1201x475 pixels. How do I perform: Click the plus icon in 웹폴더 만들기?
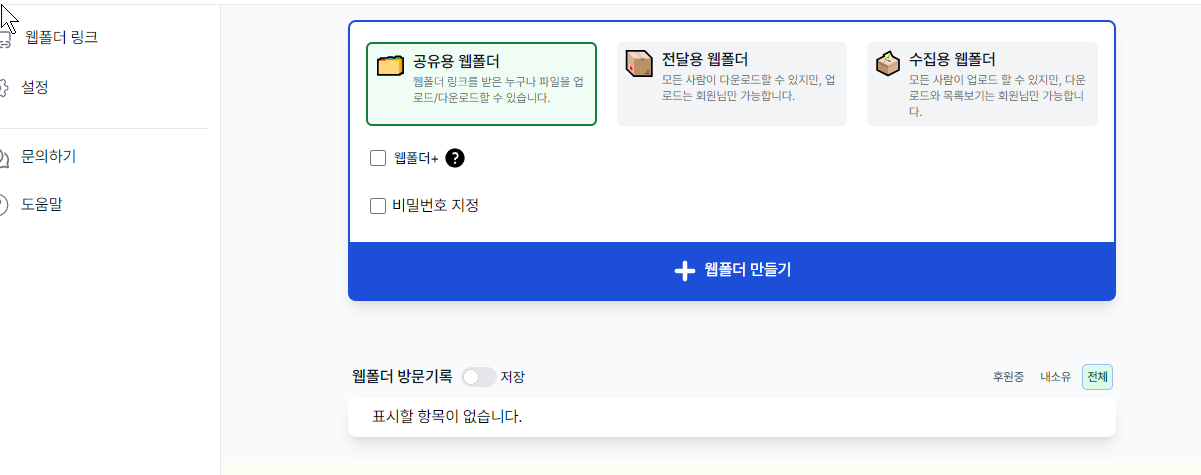click(684, 271)
